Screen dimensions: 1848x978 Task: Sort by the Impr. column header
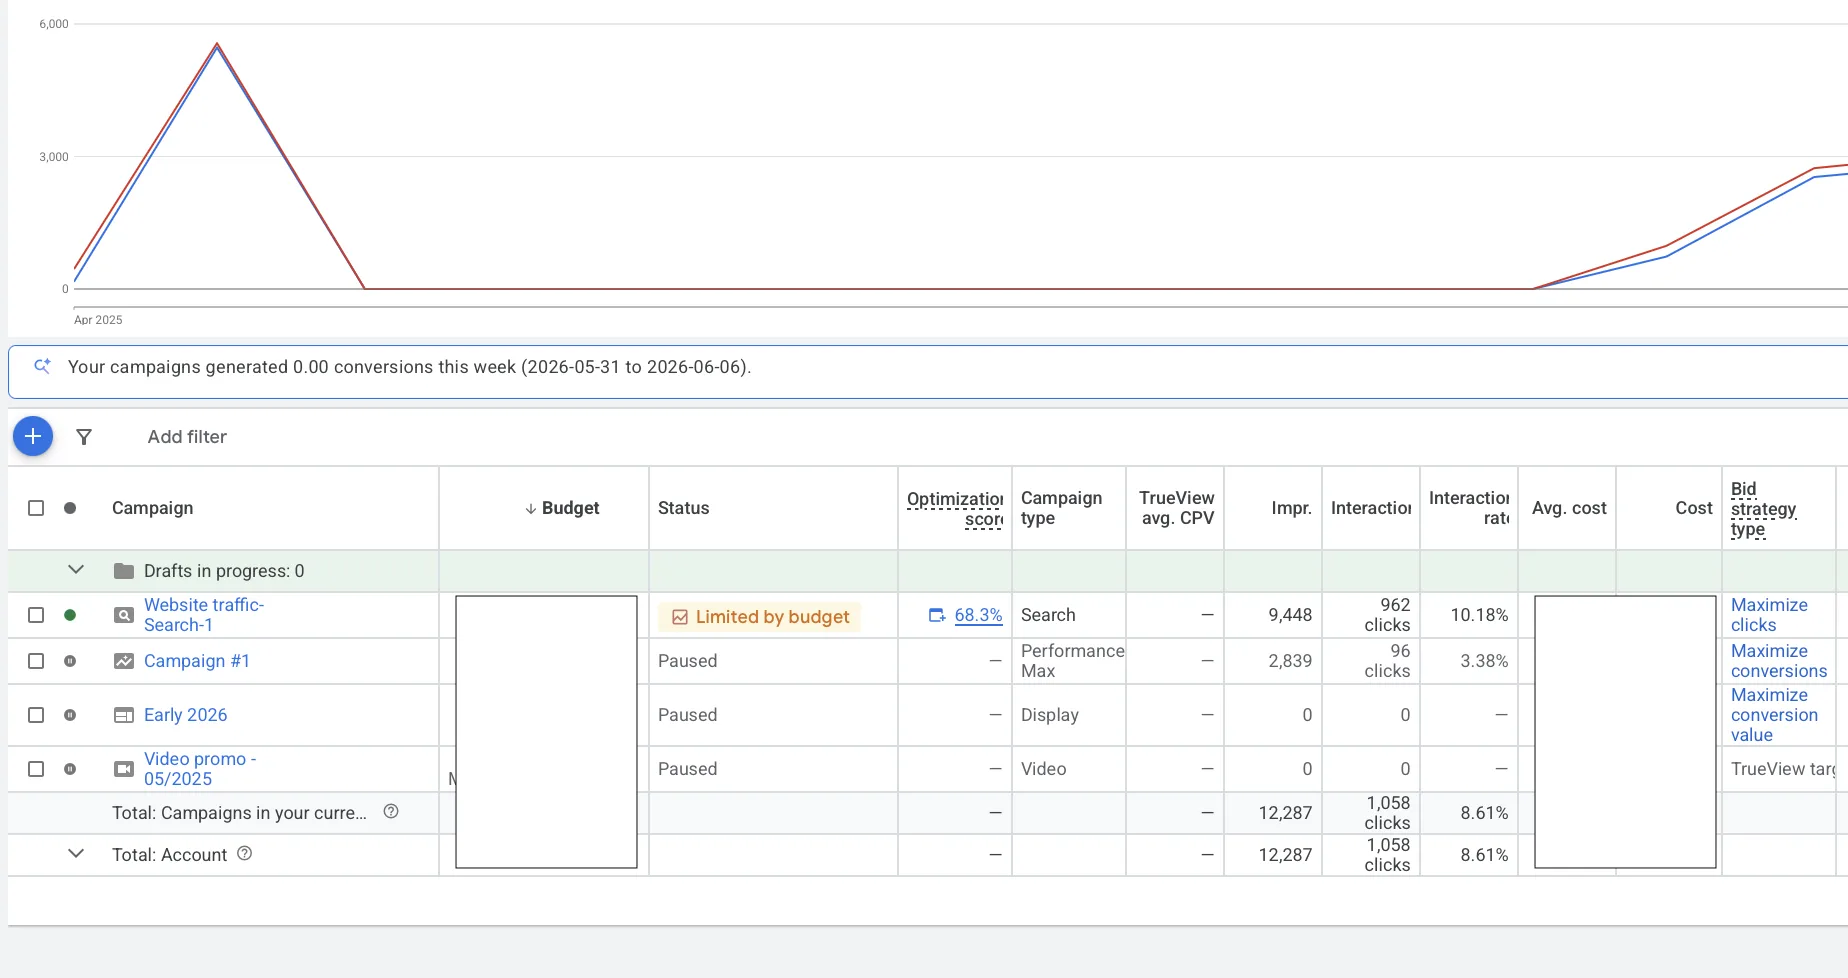pyautogui.click(x=1291, y=508)
